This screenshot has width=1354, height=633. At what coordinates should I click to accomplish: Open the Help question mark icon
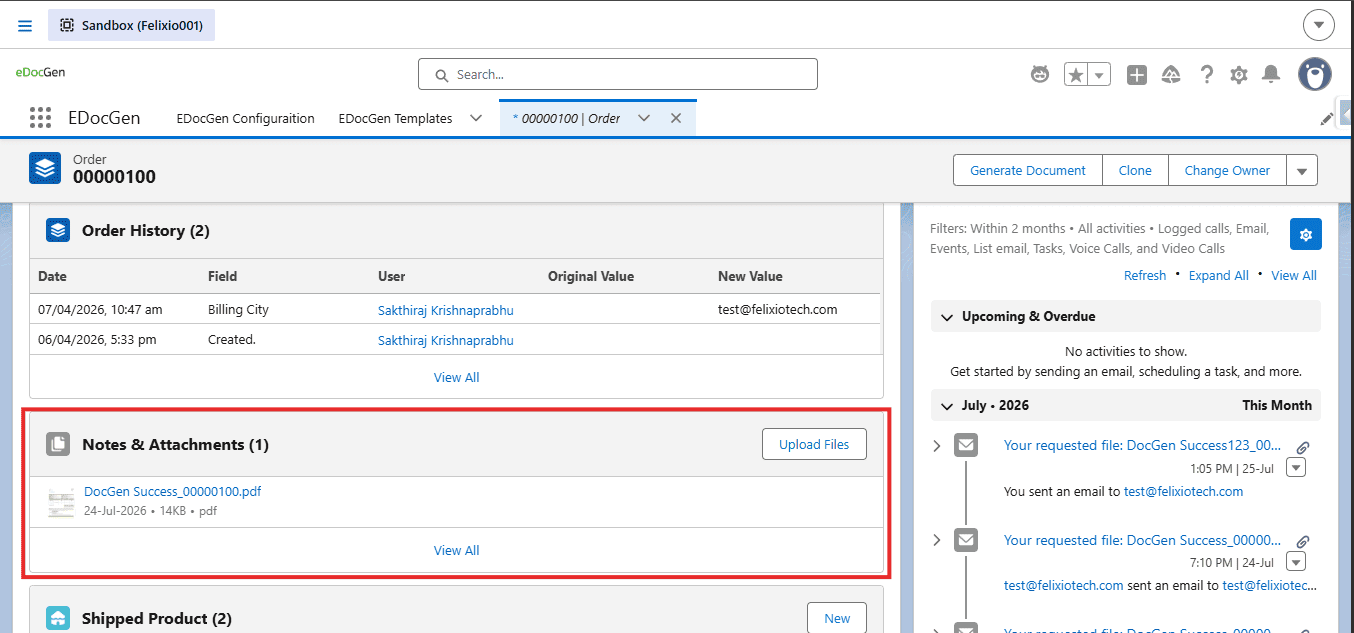click(x=1207, y=75)
